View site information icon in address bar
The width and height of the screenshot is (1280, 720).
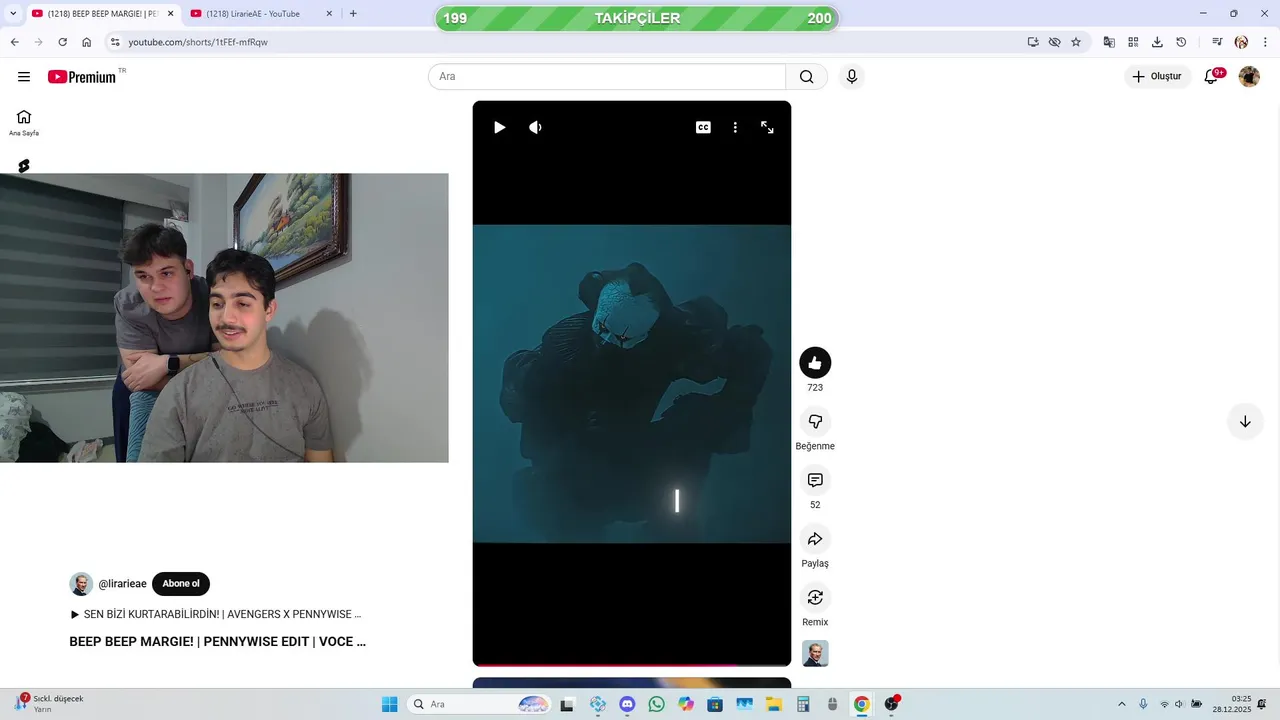(115, 42)
